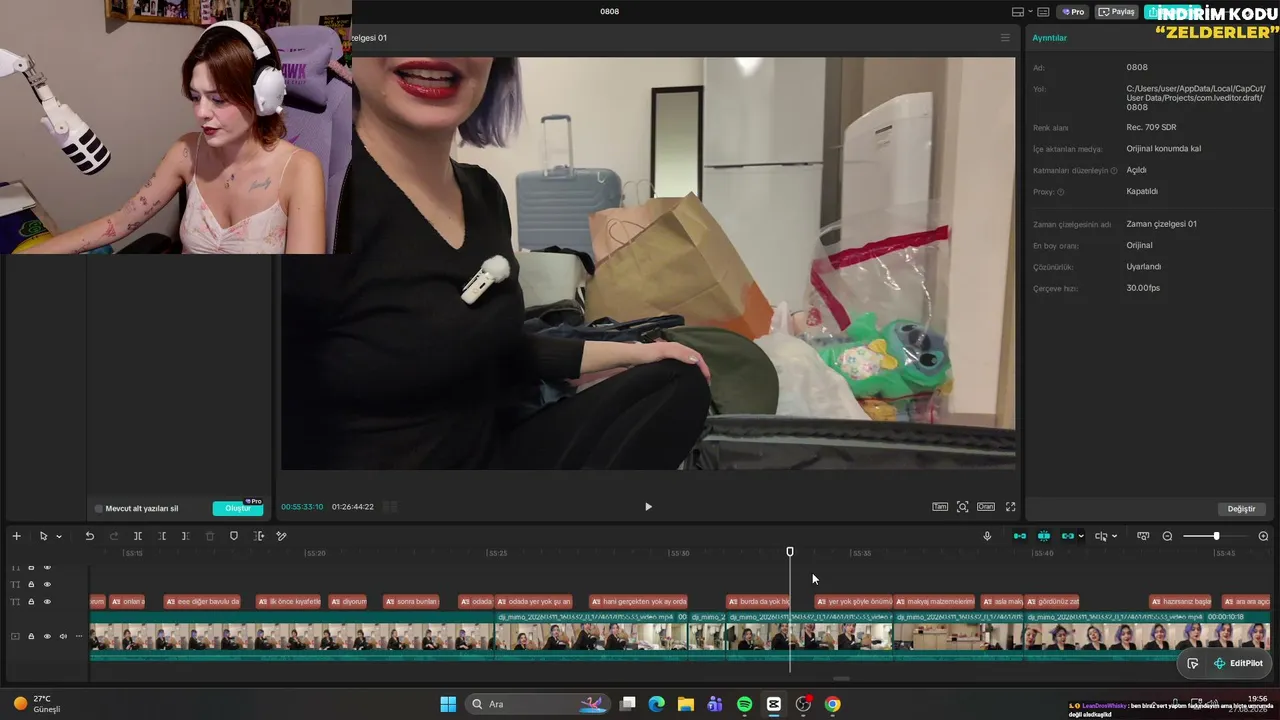Add a new track with the plus icon
This screenshot has height=720, width=1280.
pos(16,536)
